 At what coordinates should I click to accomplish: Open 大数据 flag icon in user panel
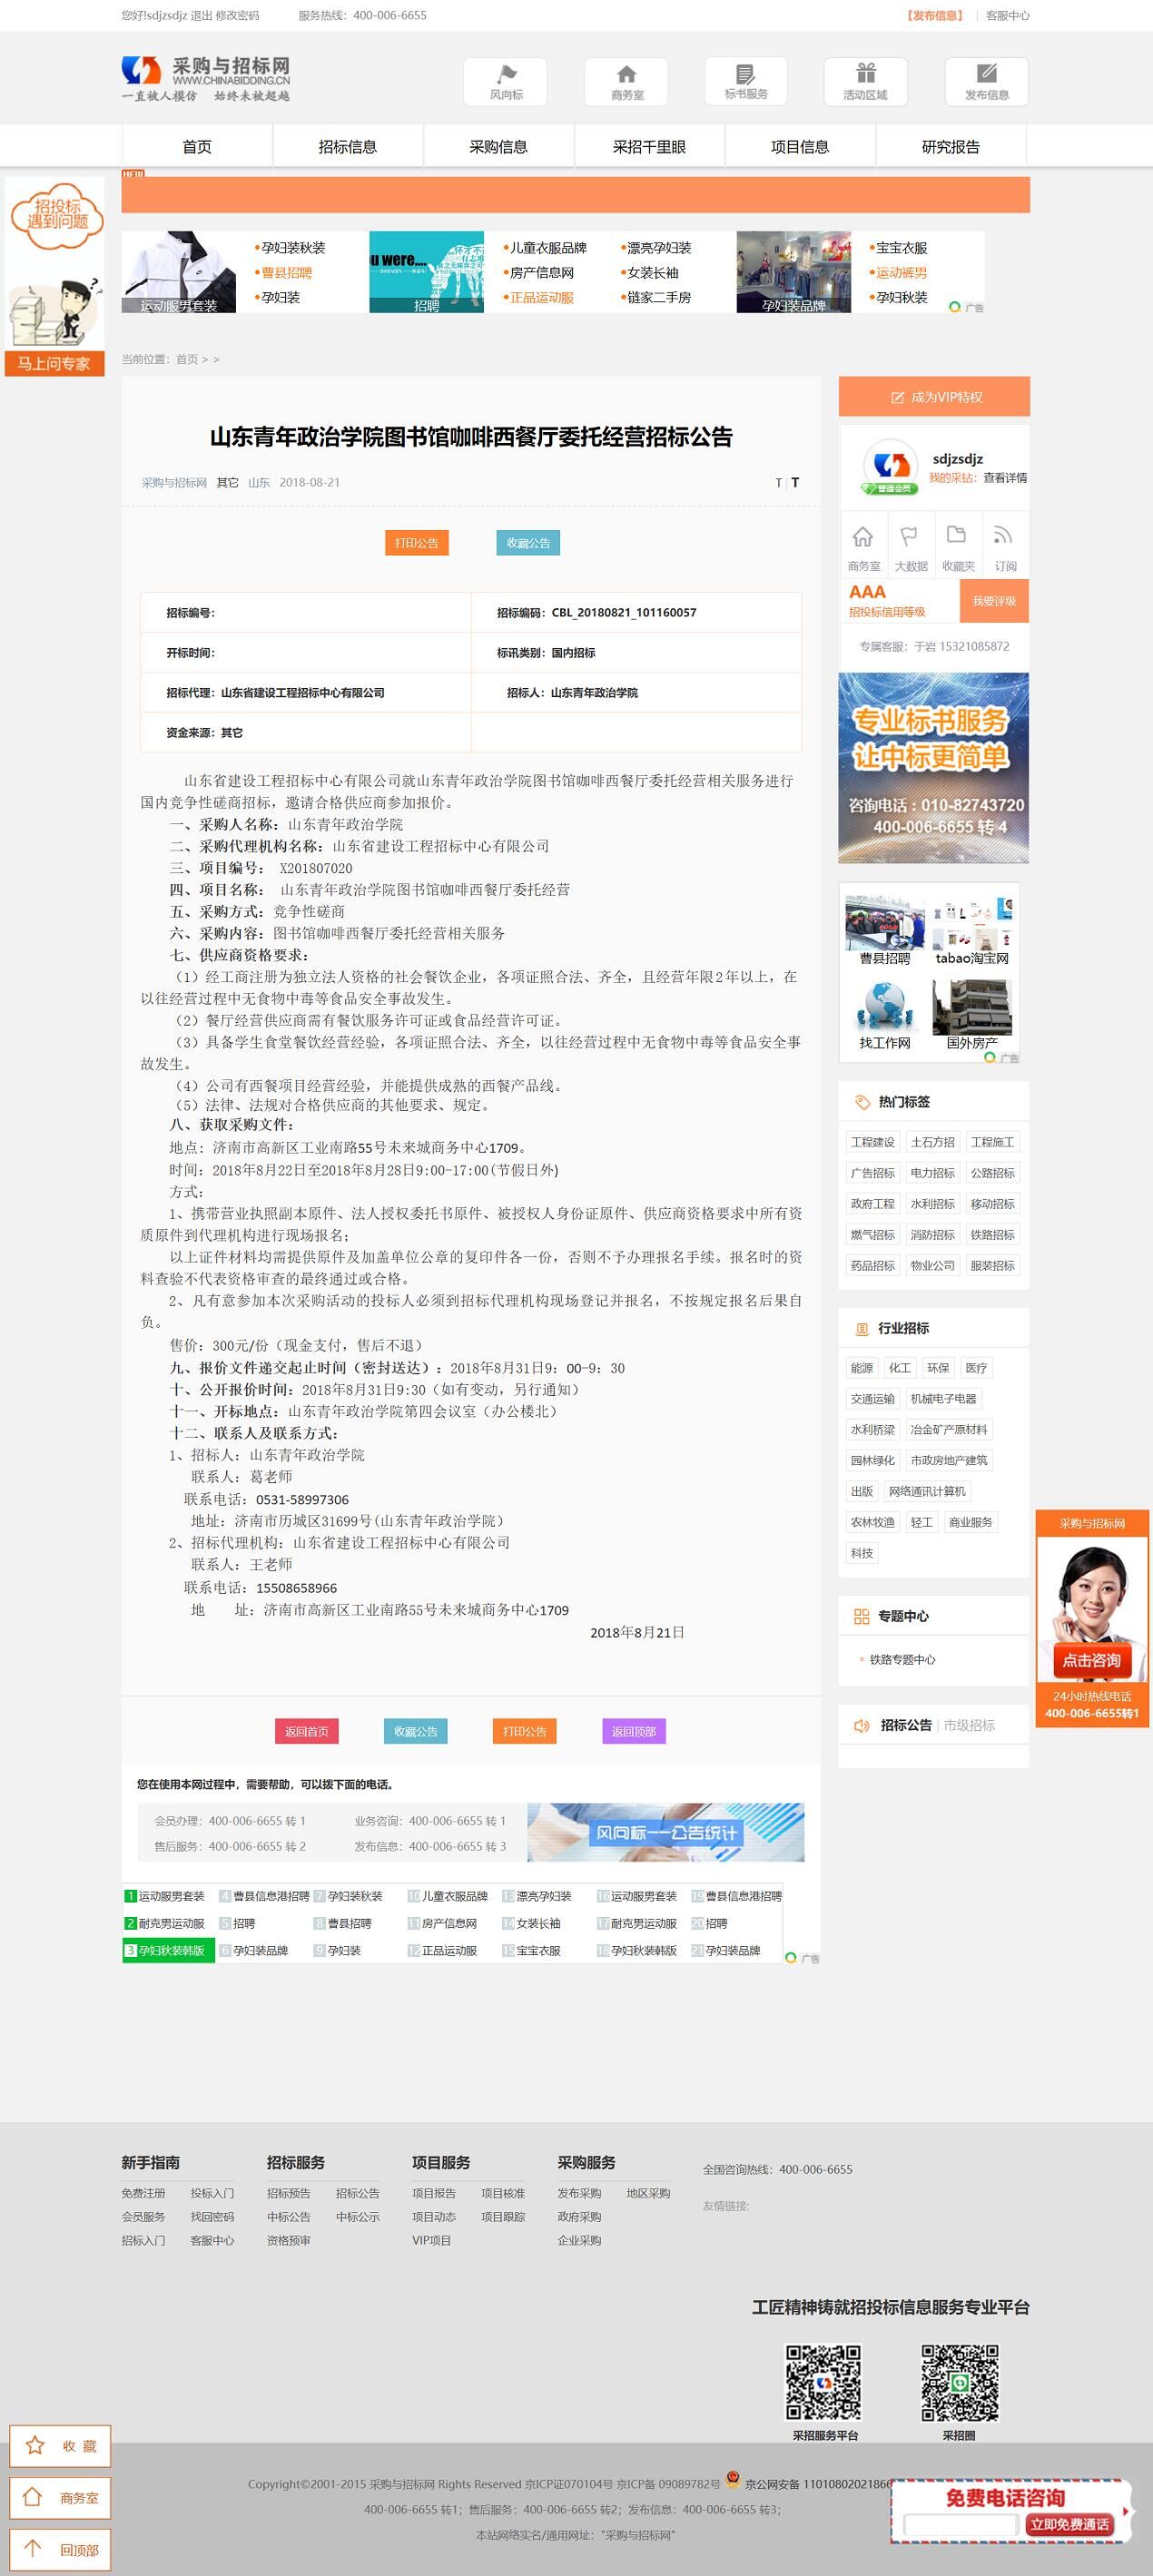point(910,537)
